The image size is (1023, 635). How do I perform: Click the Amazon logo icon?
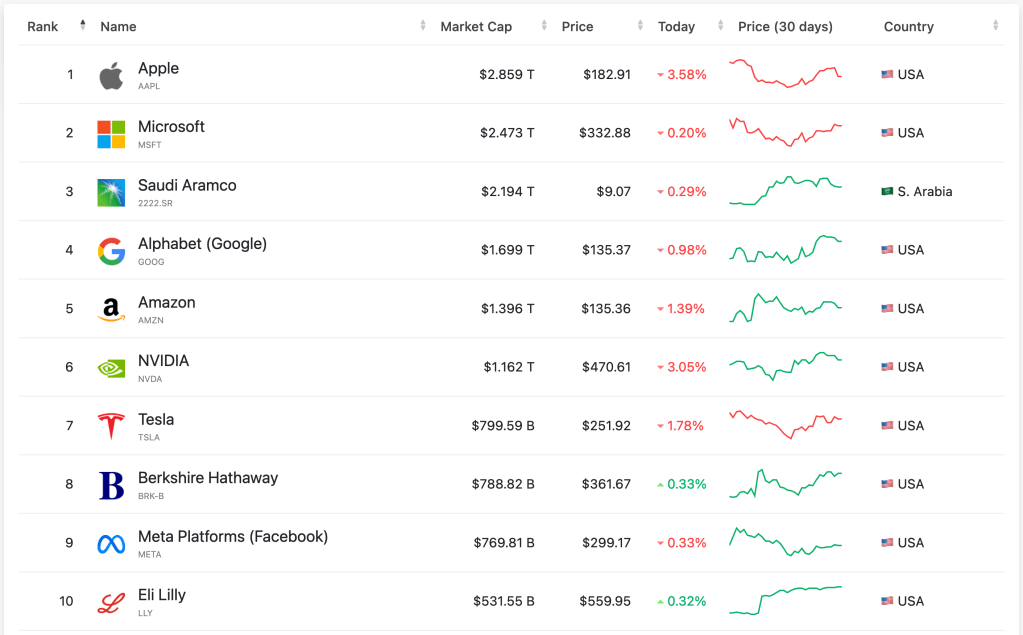tap(111, 309)
